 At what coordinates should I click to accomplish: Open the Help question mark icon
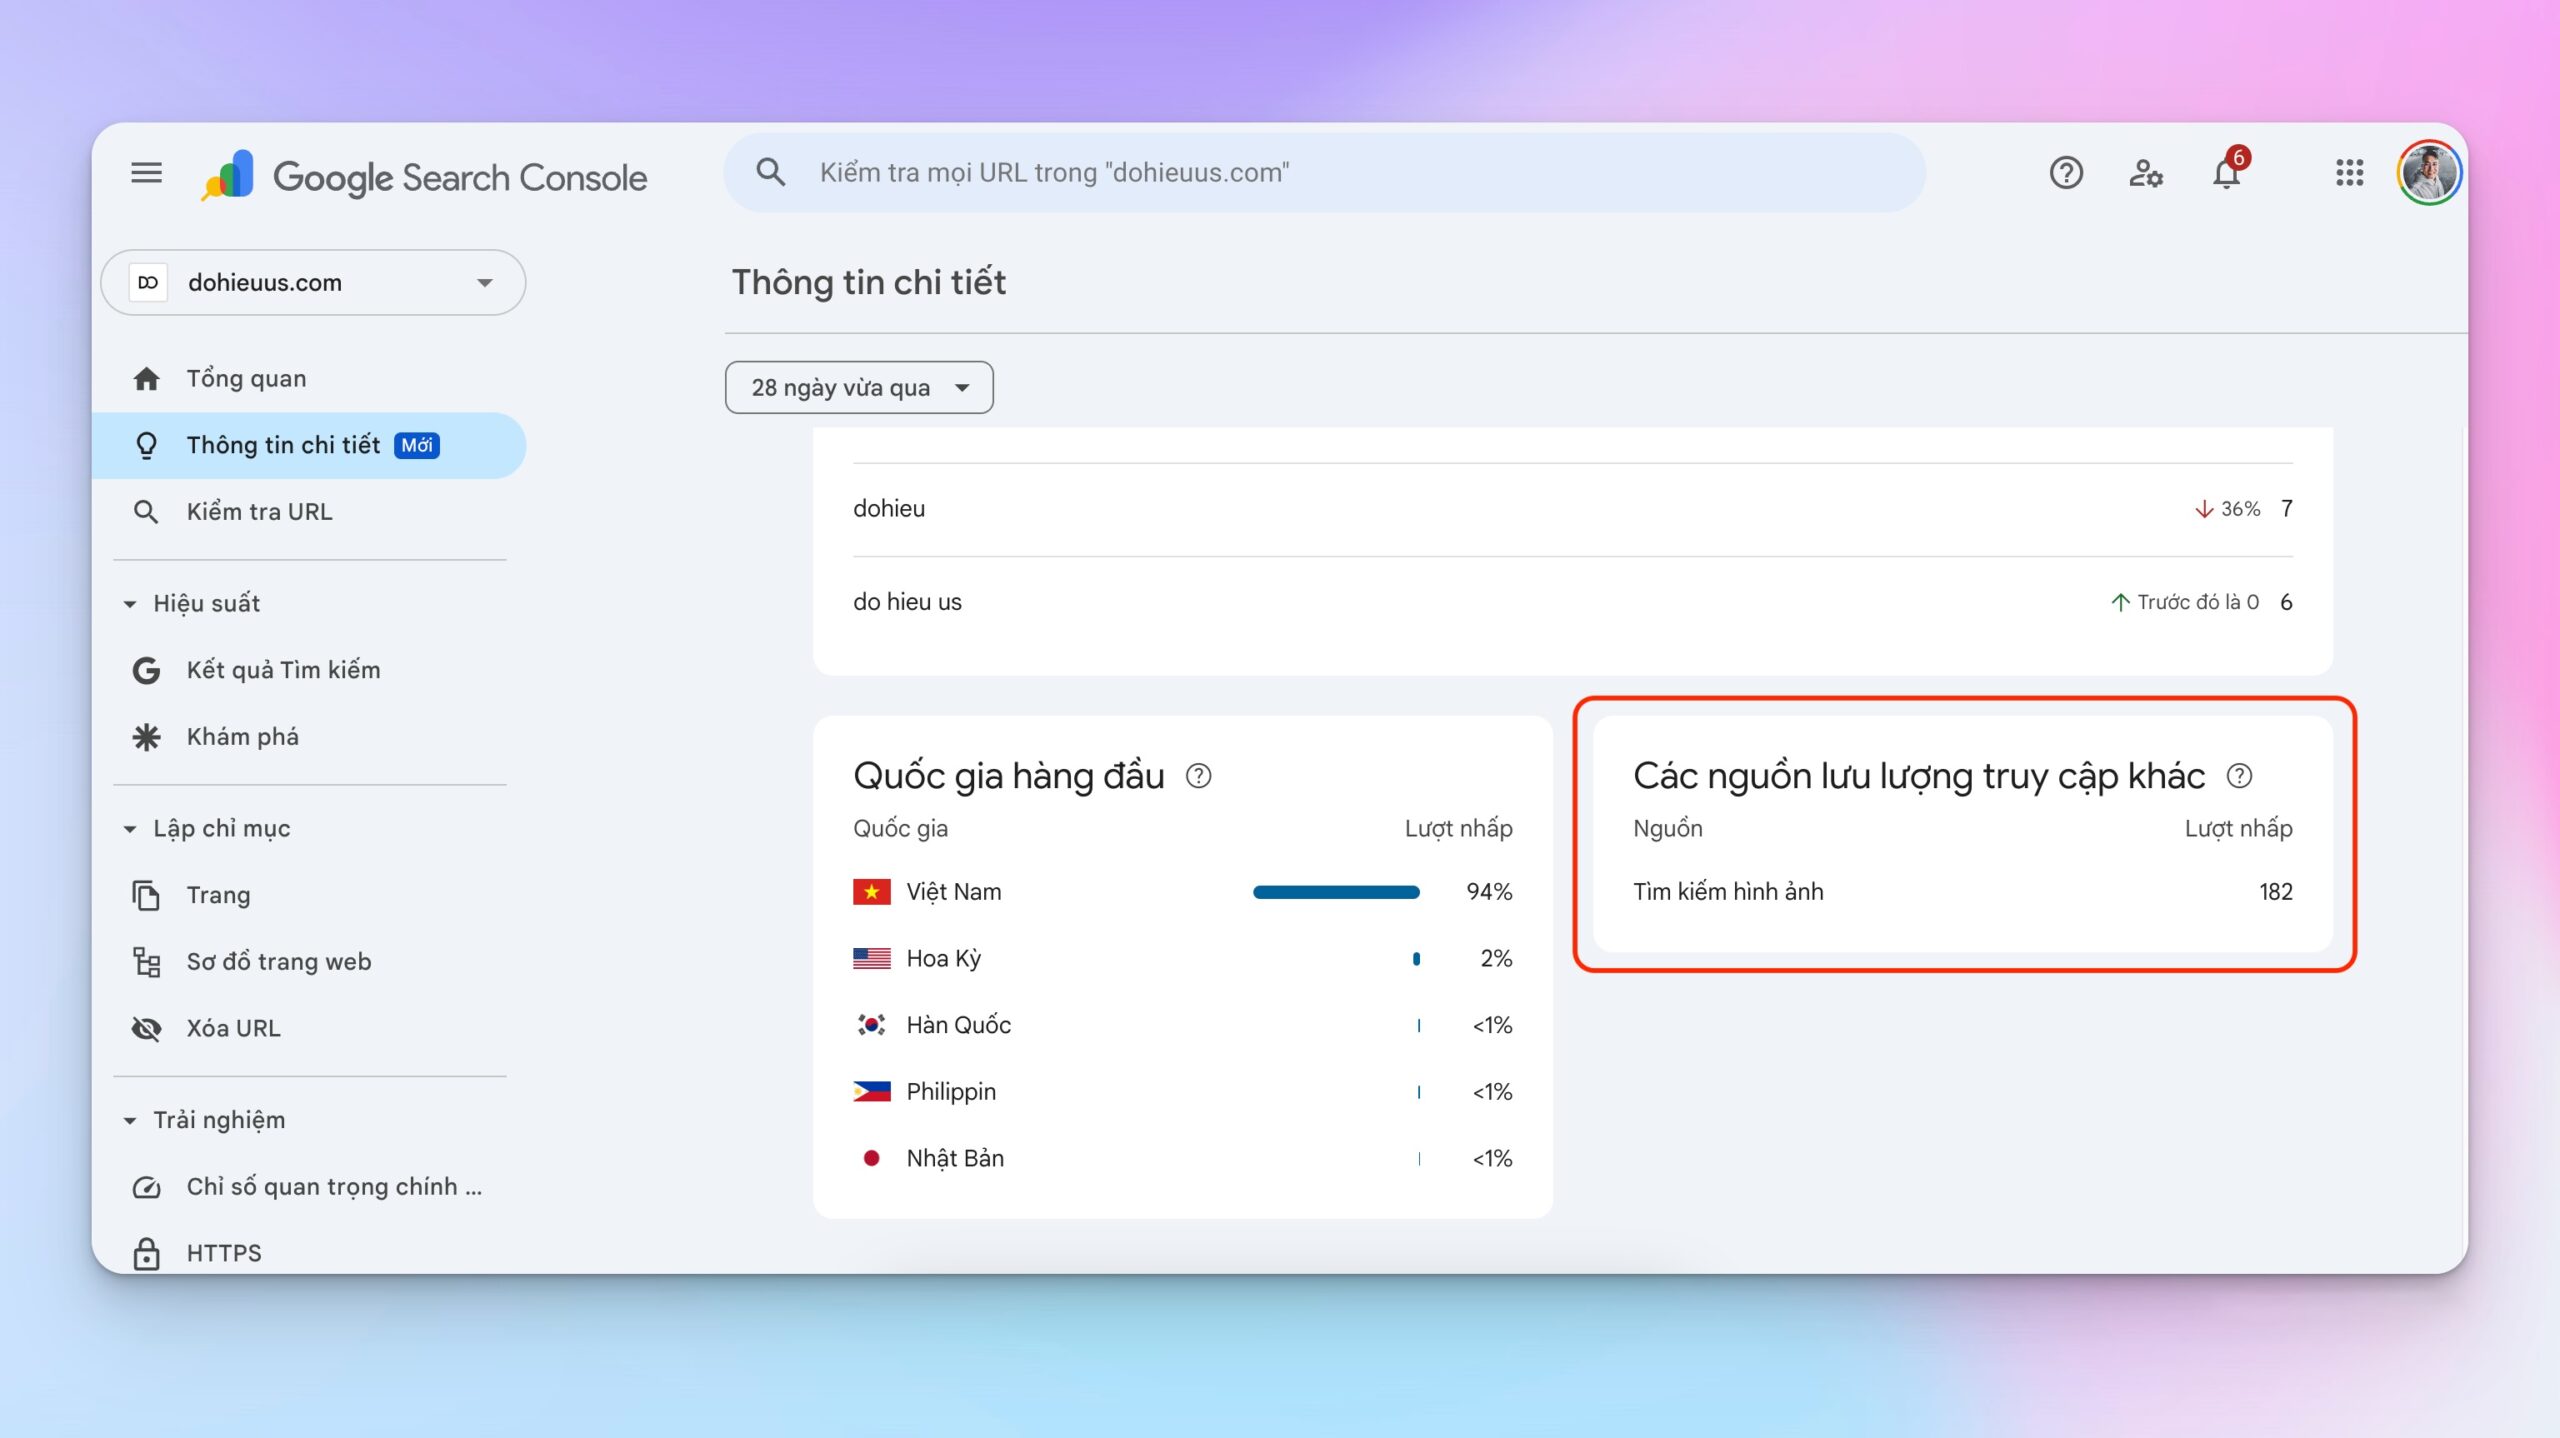(x=2066, y=173)
